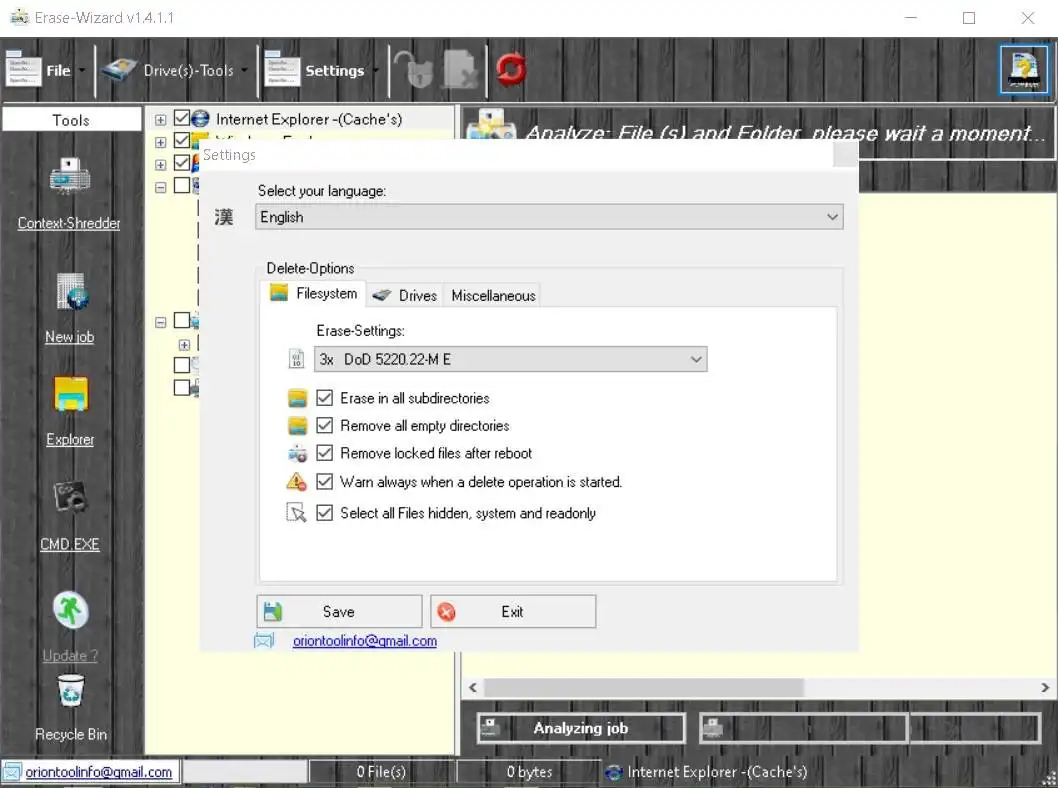Click the Analyzing job button
The image size is (1058, 788).
[x=581, y=728]
